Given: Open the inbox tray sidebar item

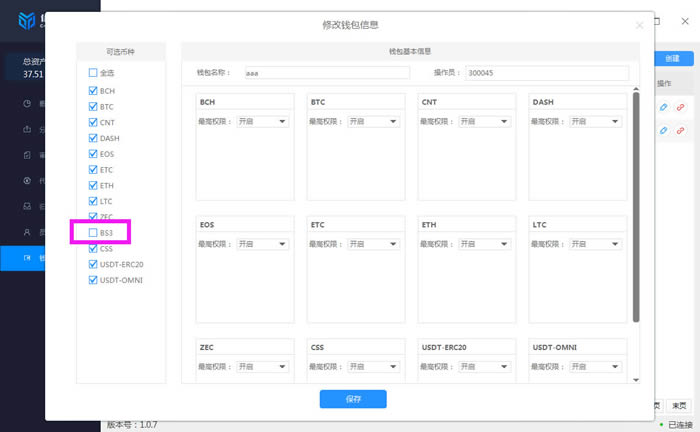Looking at the screenshot, I should coord(27,206).
